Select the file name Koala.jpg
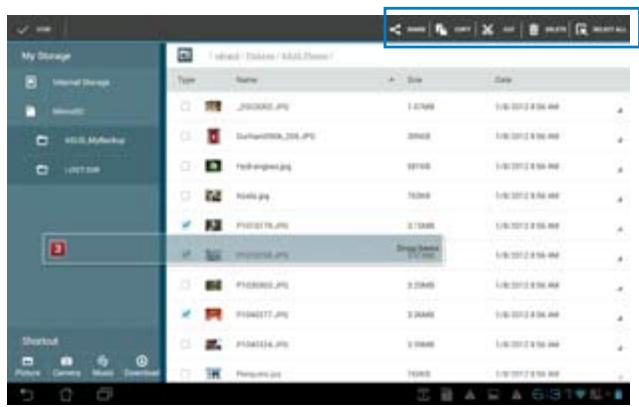 (x=253, y=196)
